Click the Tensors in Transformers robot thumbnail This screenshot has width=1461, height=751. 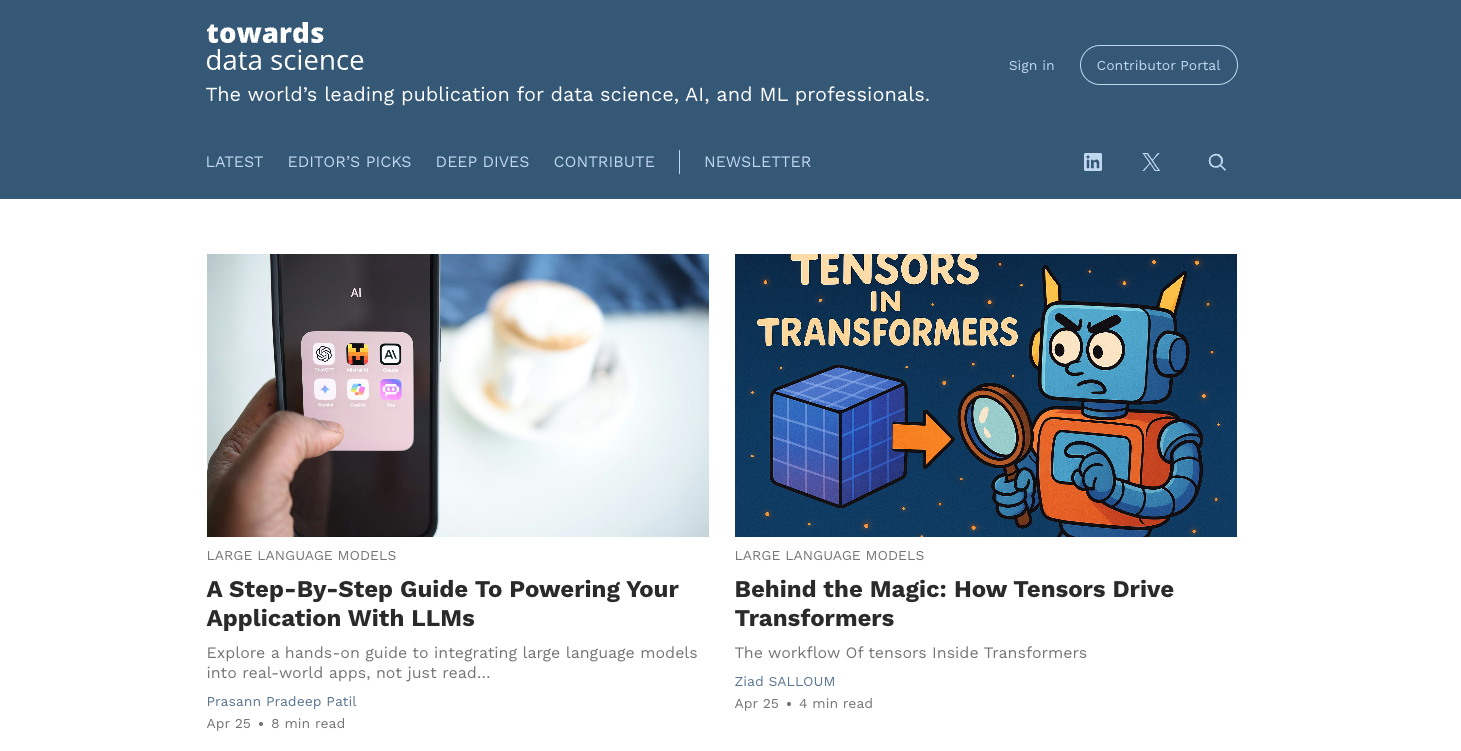coord(985,394)
